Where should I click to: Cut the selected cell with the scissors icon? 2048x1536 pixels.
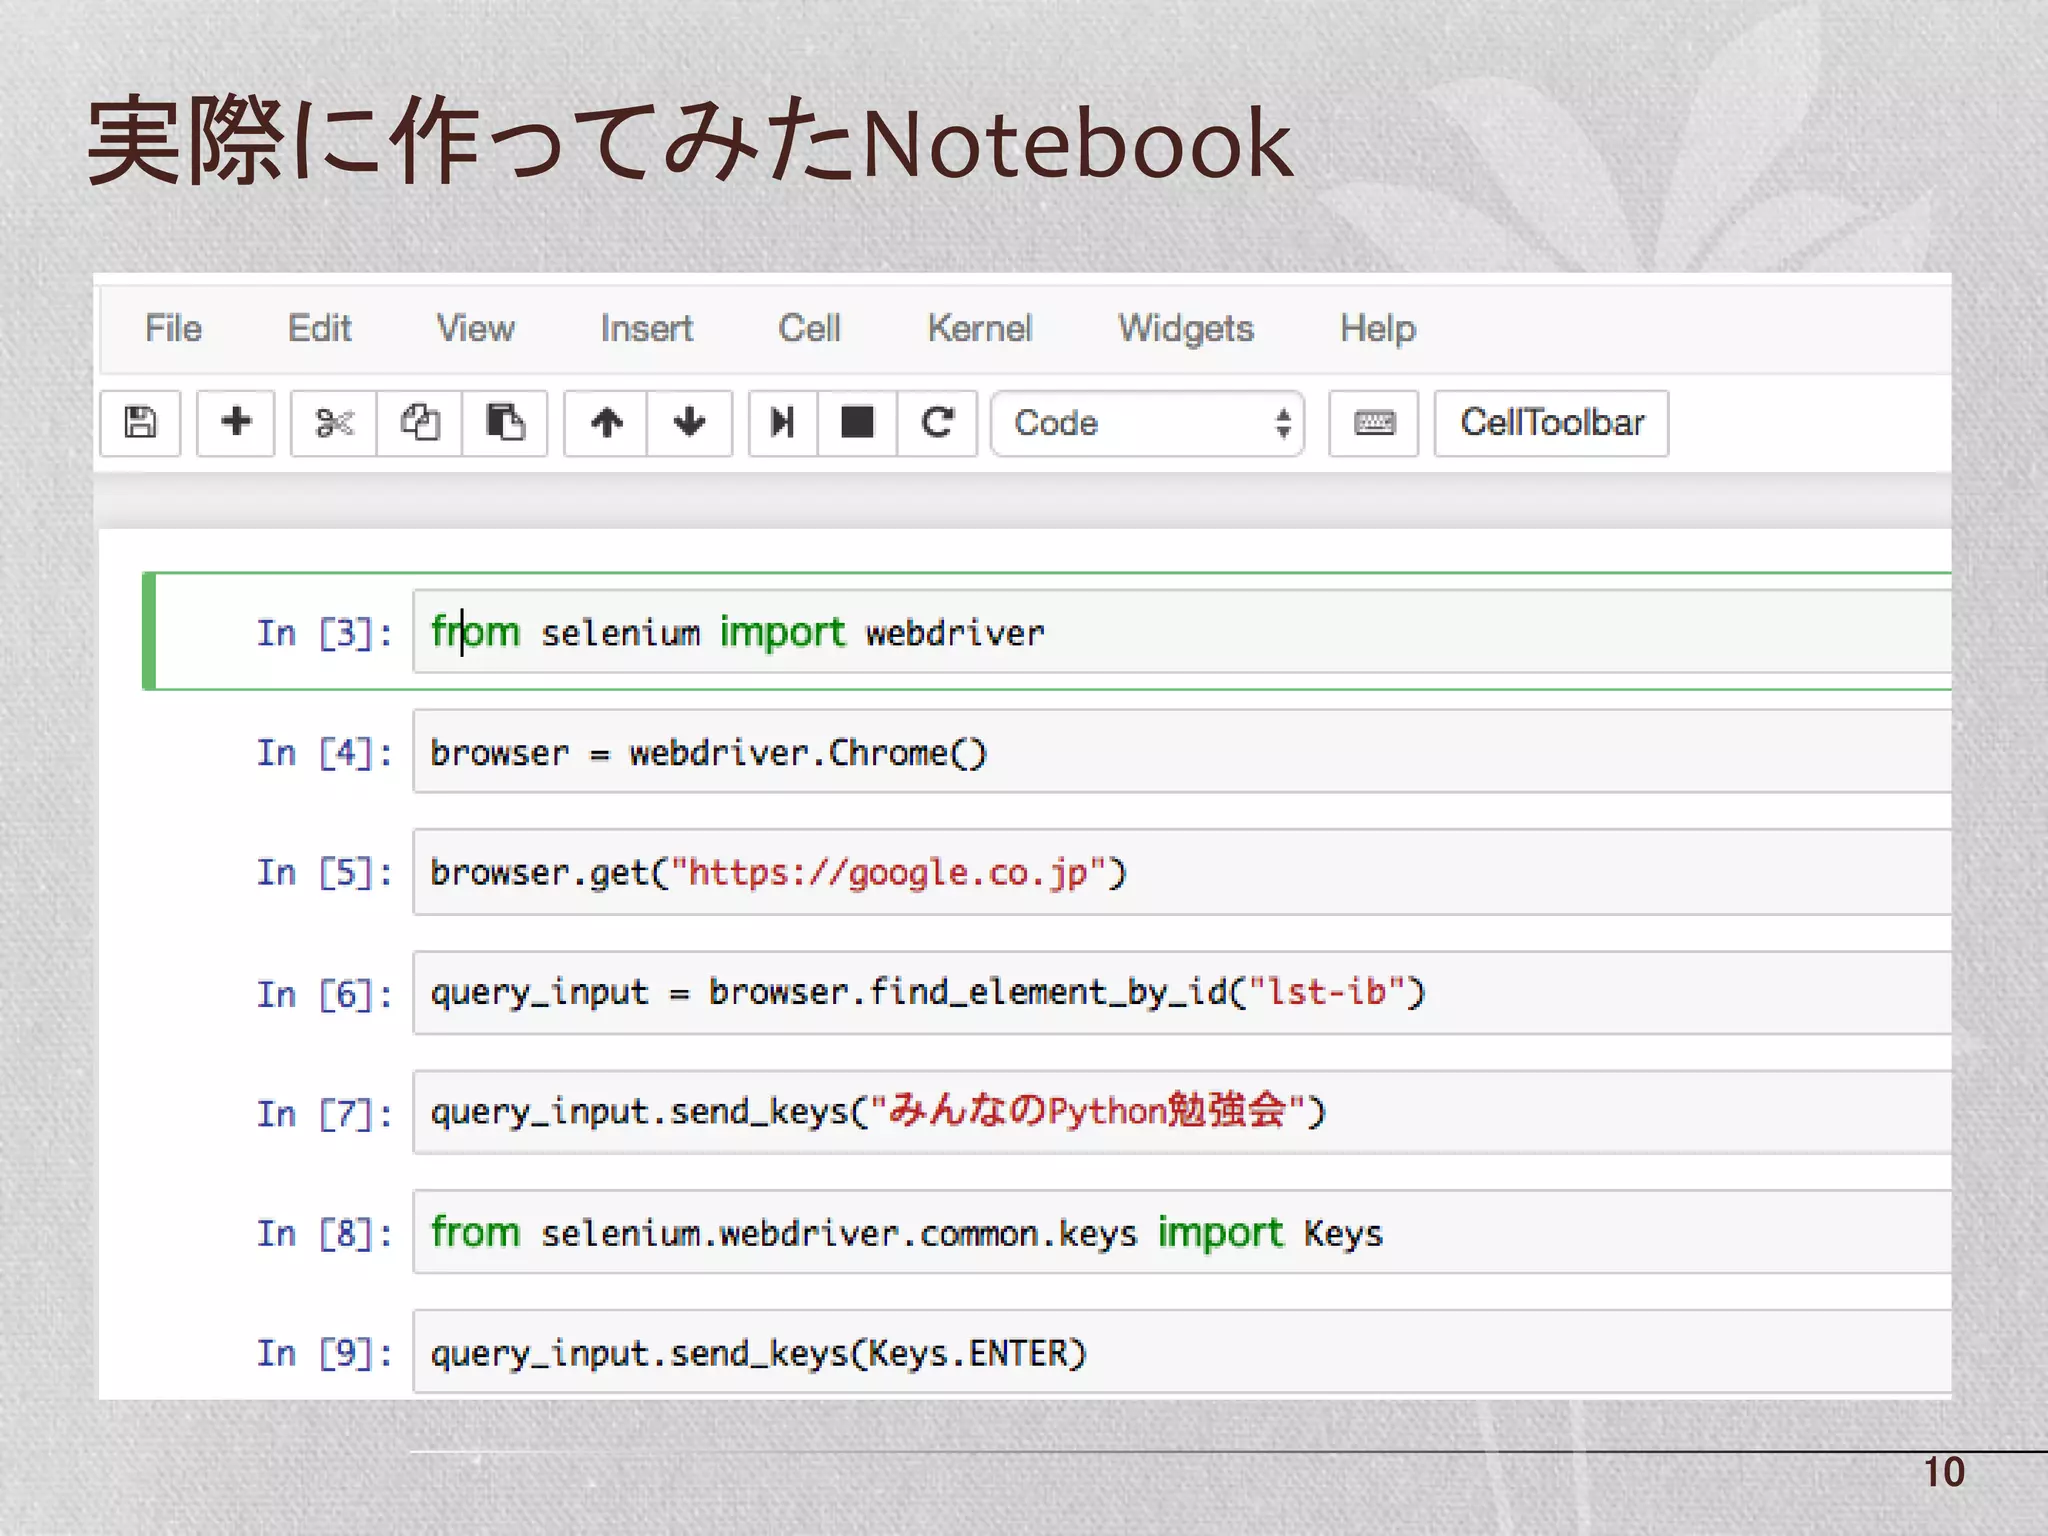tap(334, 423)
